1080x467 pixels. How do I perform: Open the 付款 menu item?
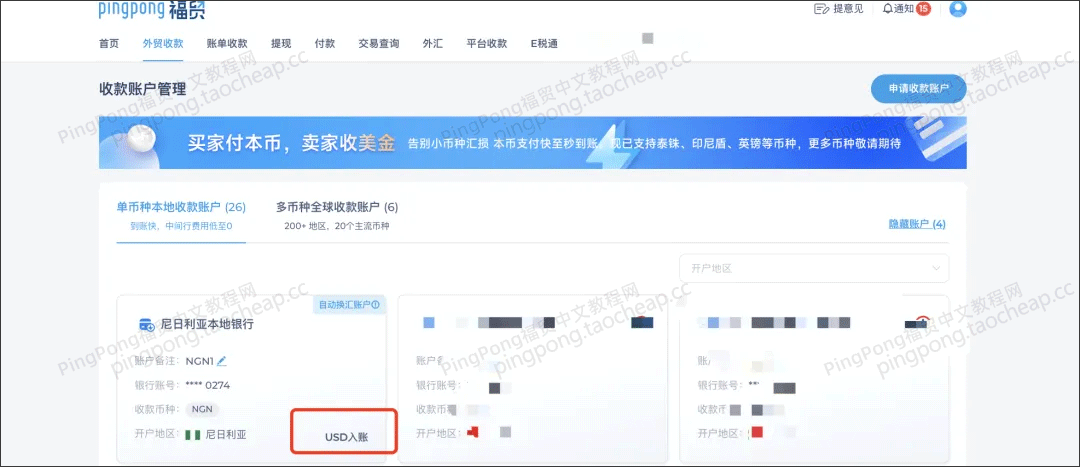(x=324, y=43)
